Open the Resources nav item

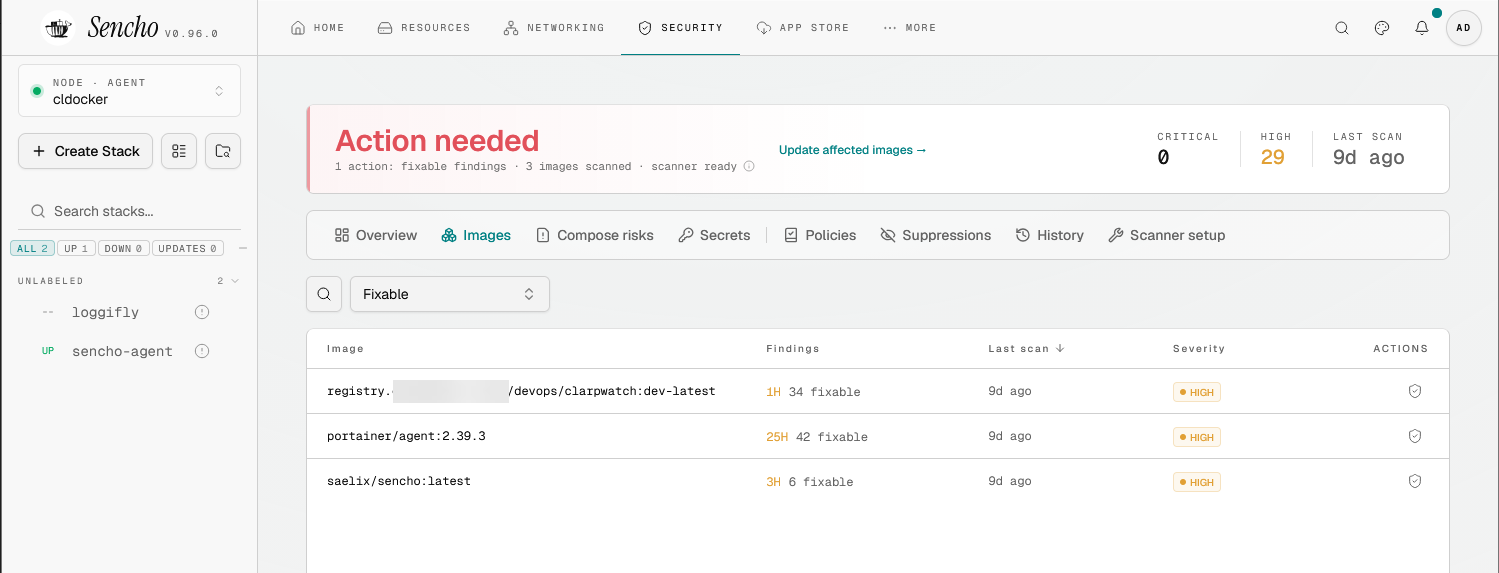423,28
